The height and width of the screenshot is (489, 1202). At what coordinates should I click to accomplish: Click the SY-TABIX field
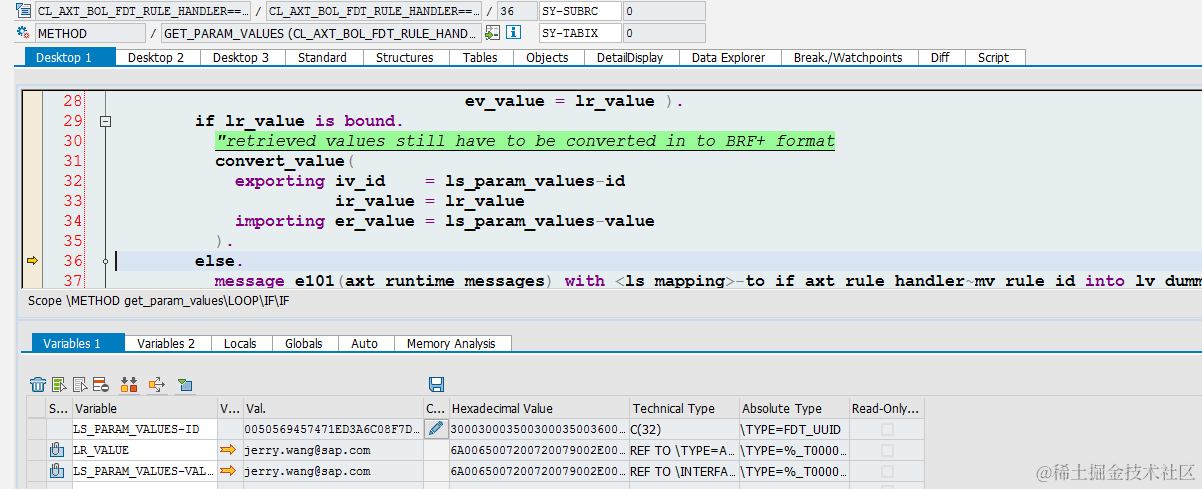pyautogui.click(x=579, y=33)
